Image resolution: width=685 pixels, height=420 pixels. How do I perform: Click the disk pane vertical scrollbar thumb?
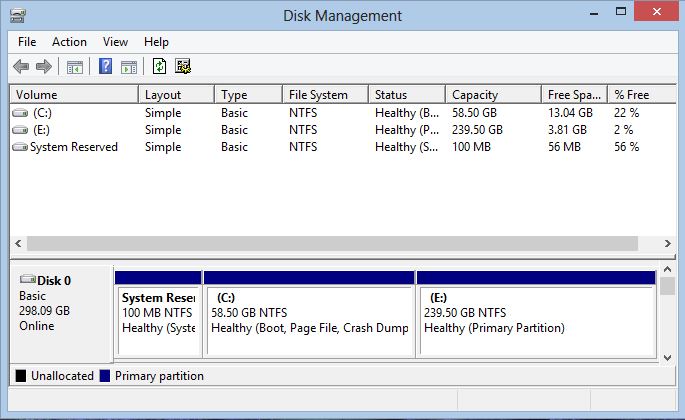667,286
